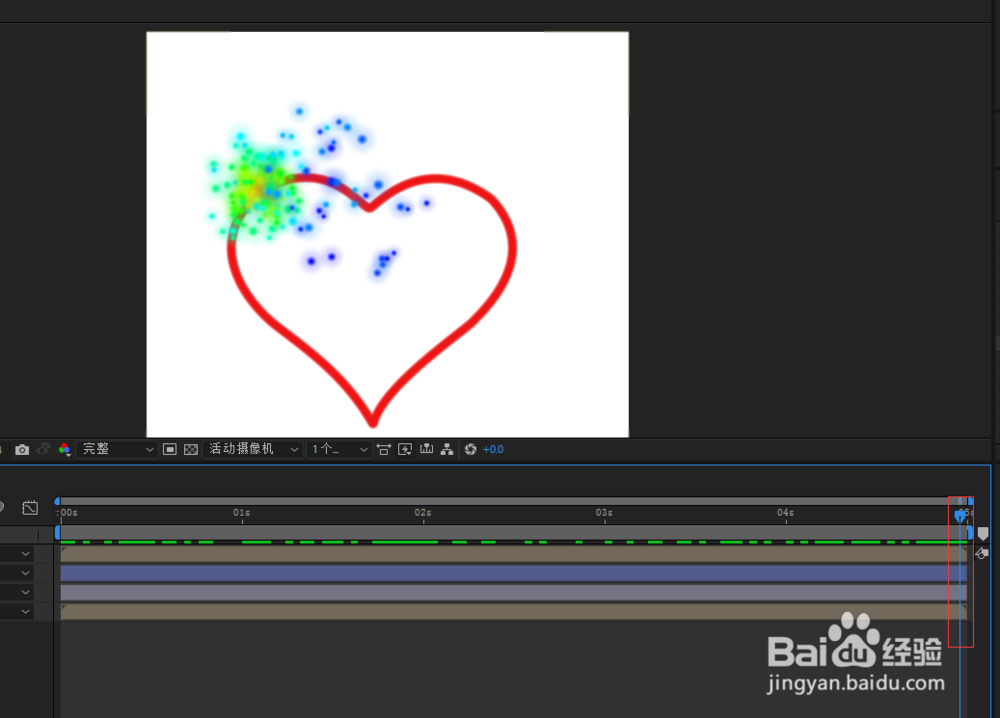This screenshot has height=718, width=1000.
Task: Click the +0.0 exposure value
Action: (x=493, y=450)
